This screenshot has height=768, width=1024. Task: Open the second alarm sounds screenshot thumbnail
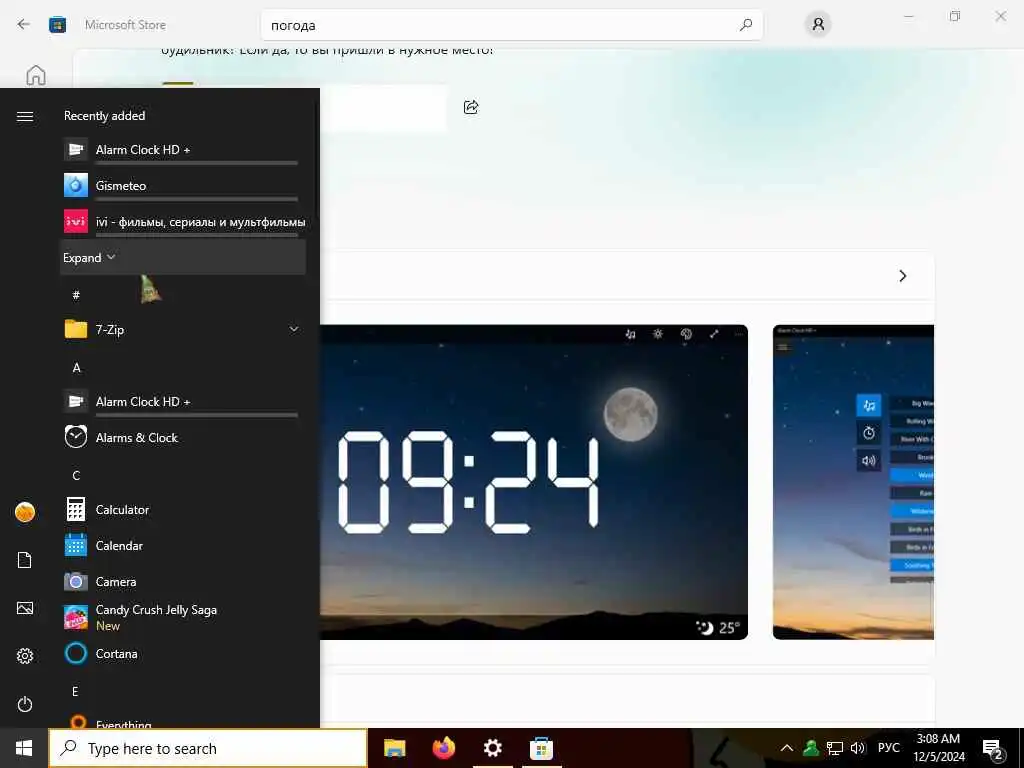pyautogui.click(x=853, y=482)
